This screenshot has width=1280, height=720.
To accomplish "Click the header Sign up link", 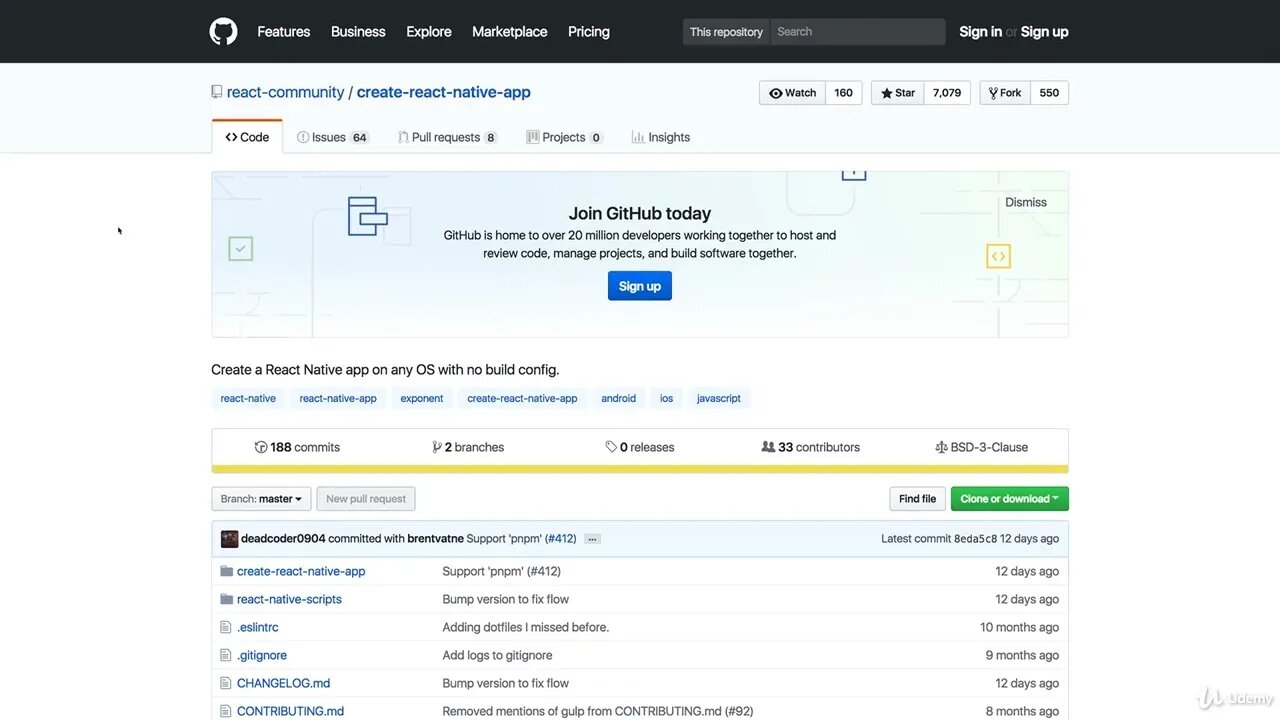I will tap(1045, 31).
